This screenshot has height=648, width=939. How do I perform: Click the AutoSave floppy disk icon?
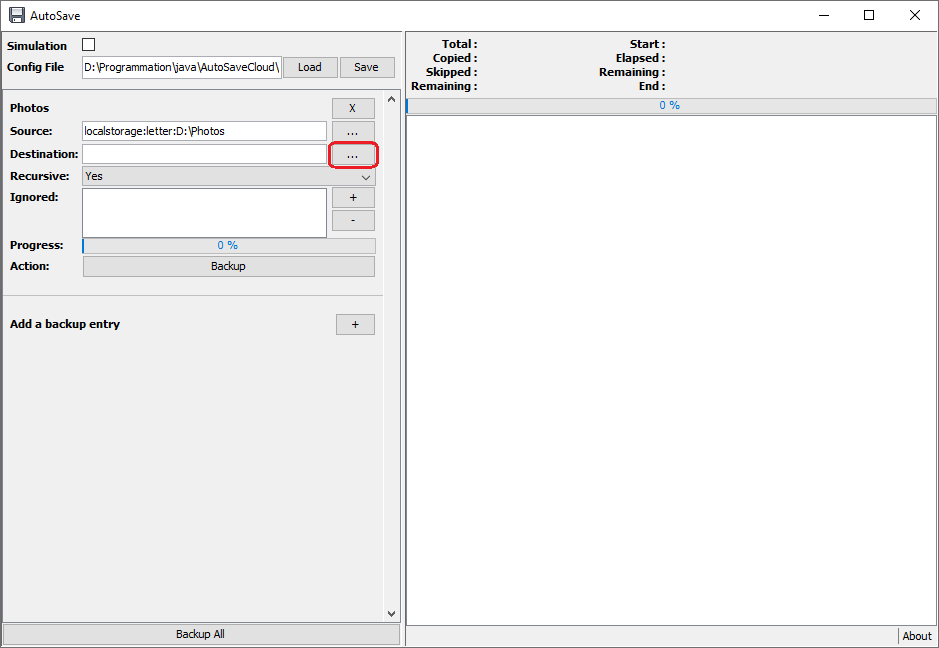coord(17,16)
